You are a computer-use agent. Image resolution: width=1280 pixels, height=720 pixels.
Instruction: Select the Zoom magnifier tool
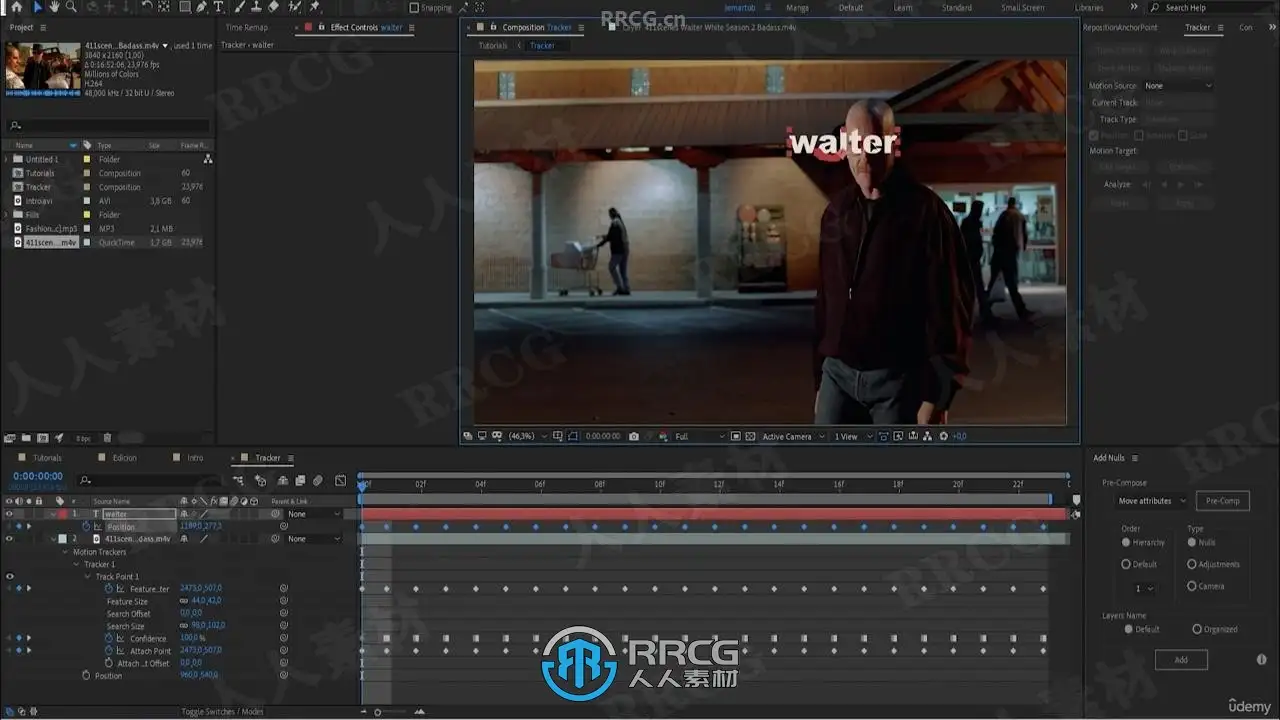pyautogui.click(x=71, y=7)
